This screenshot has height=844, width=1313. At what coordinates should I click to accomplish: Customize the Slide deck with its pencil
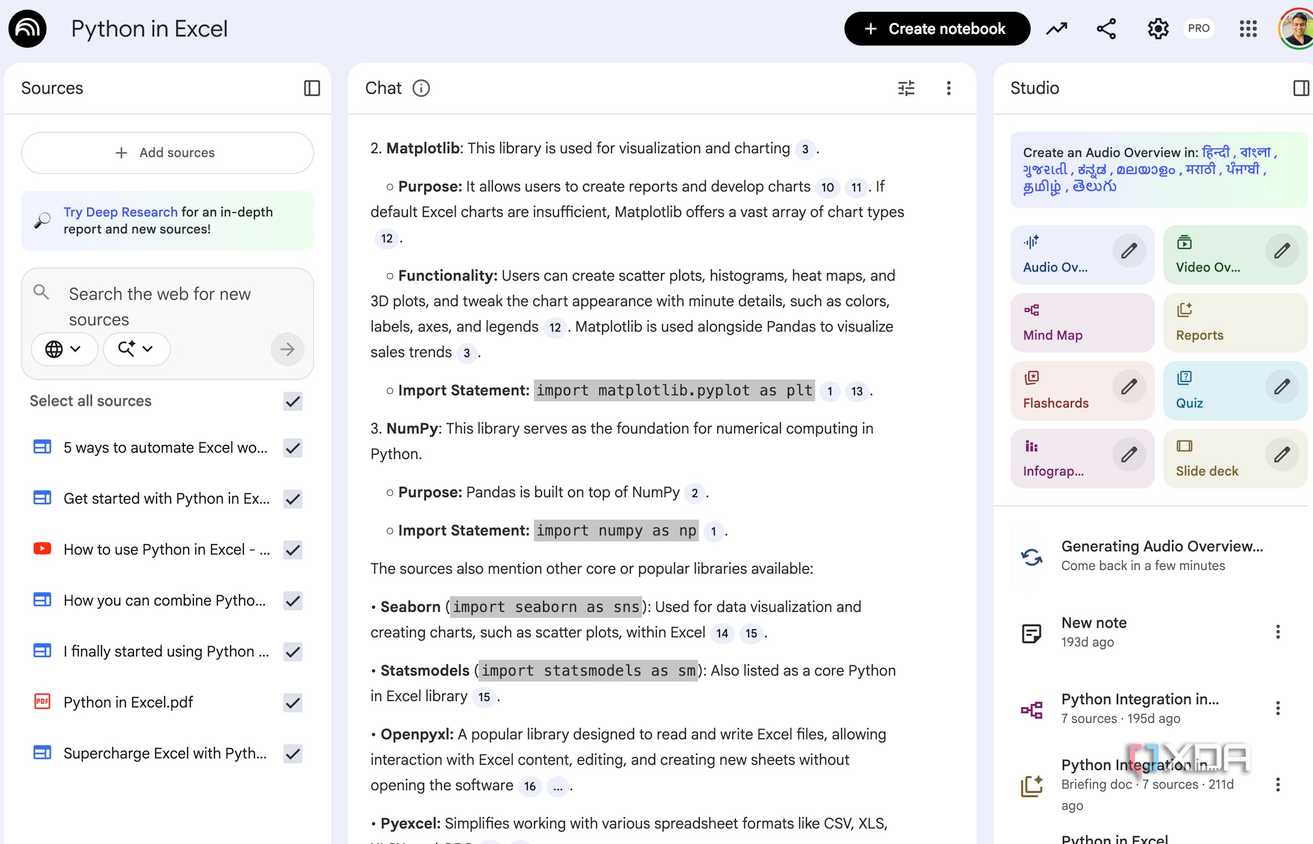tap(1282, 455)
